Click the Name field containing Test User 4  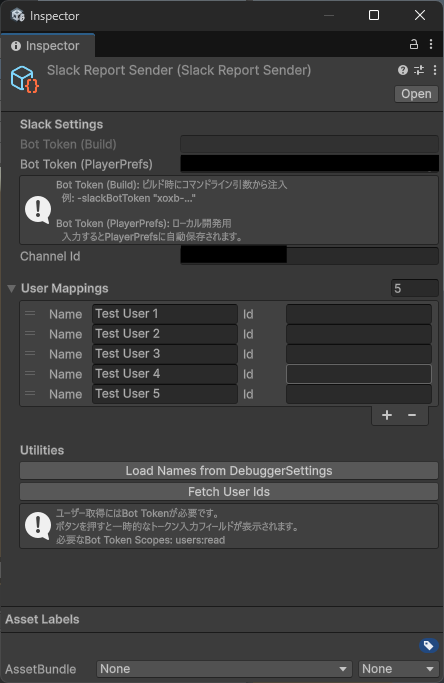pyautogui.click(x=165, y=374)
